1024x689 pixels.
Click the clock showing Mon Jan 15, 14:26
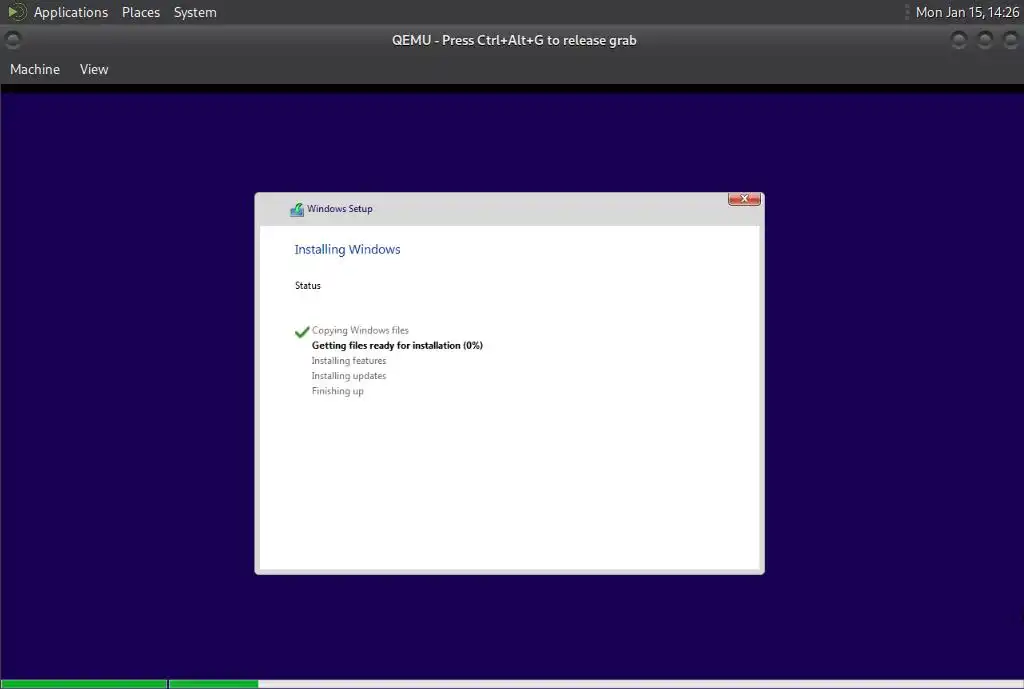[x=967, y=12]
